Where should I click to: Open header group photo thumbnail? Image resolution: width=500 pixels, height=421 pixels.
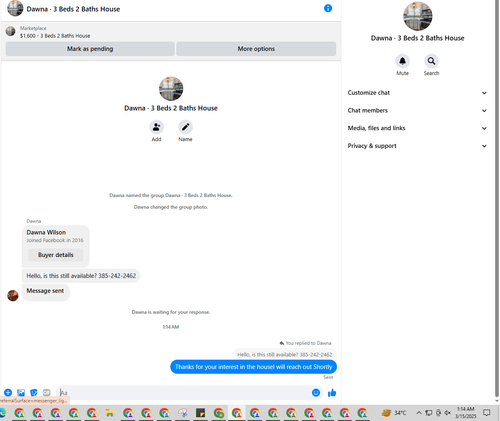(15, 8)
